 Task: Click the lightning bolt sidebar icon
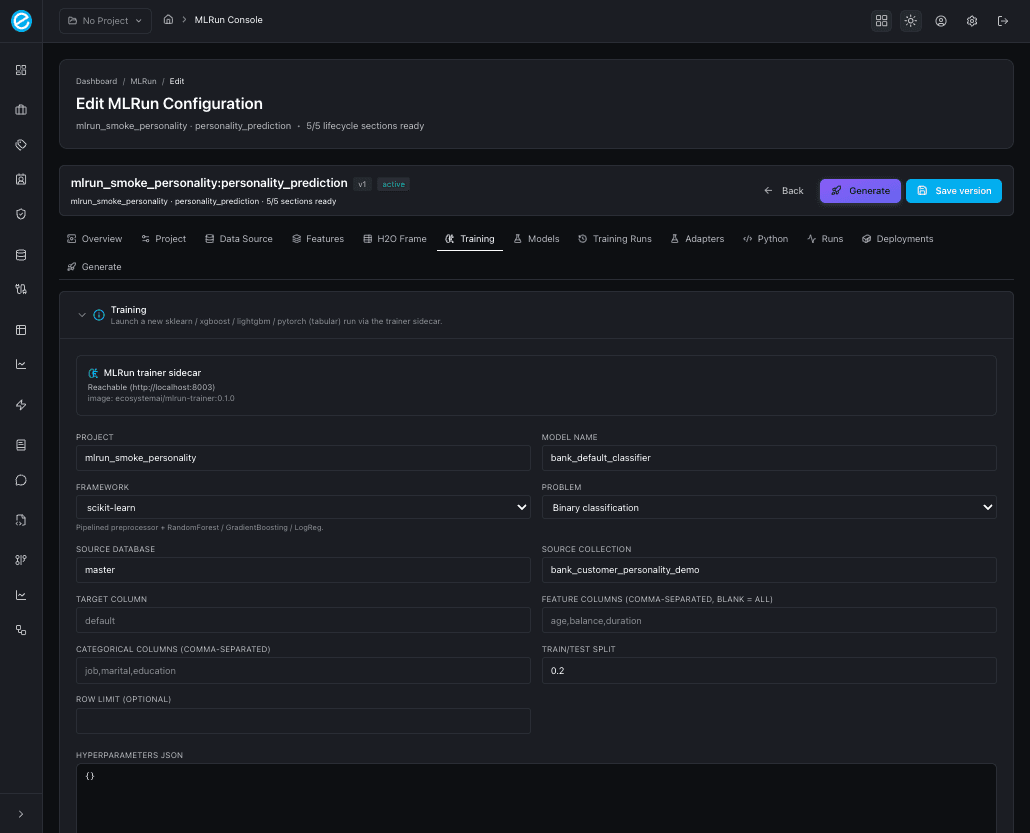pos(21,405)
